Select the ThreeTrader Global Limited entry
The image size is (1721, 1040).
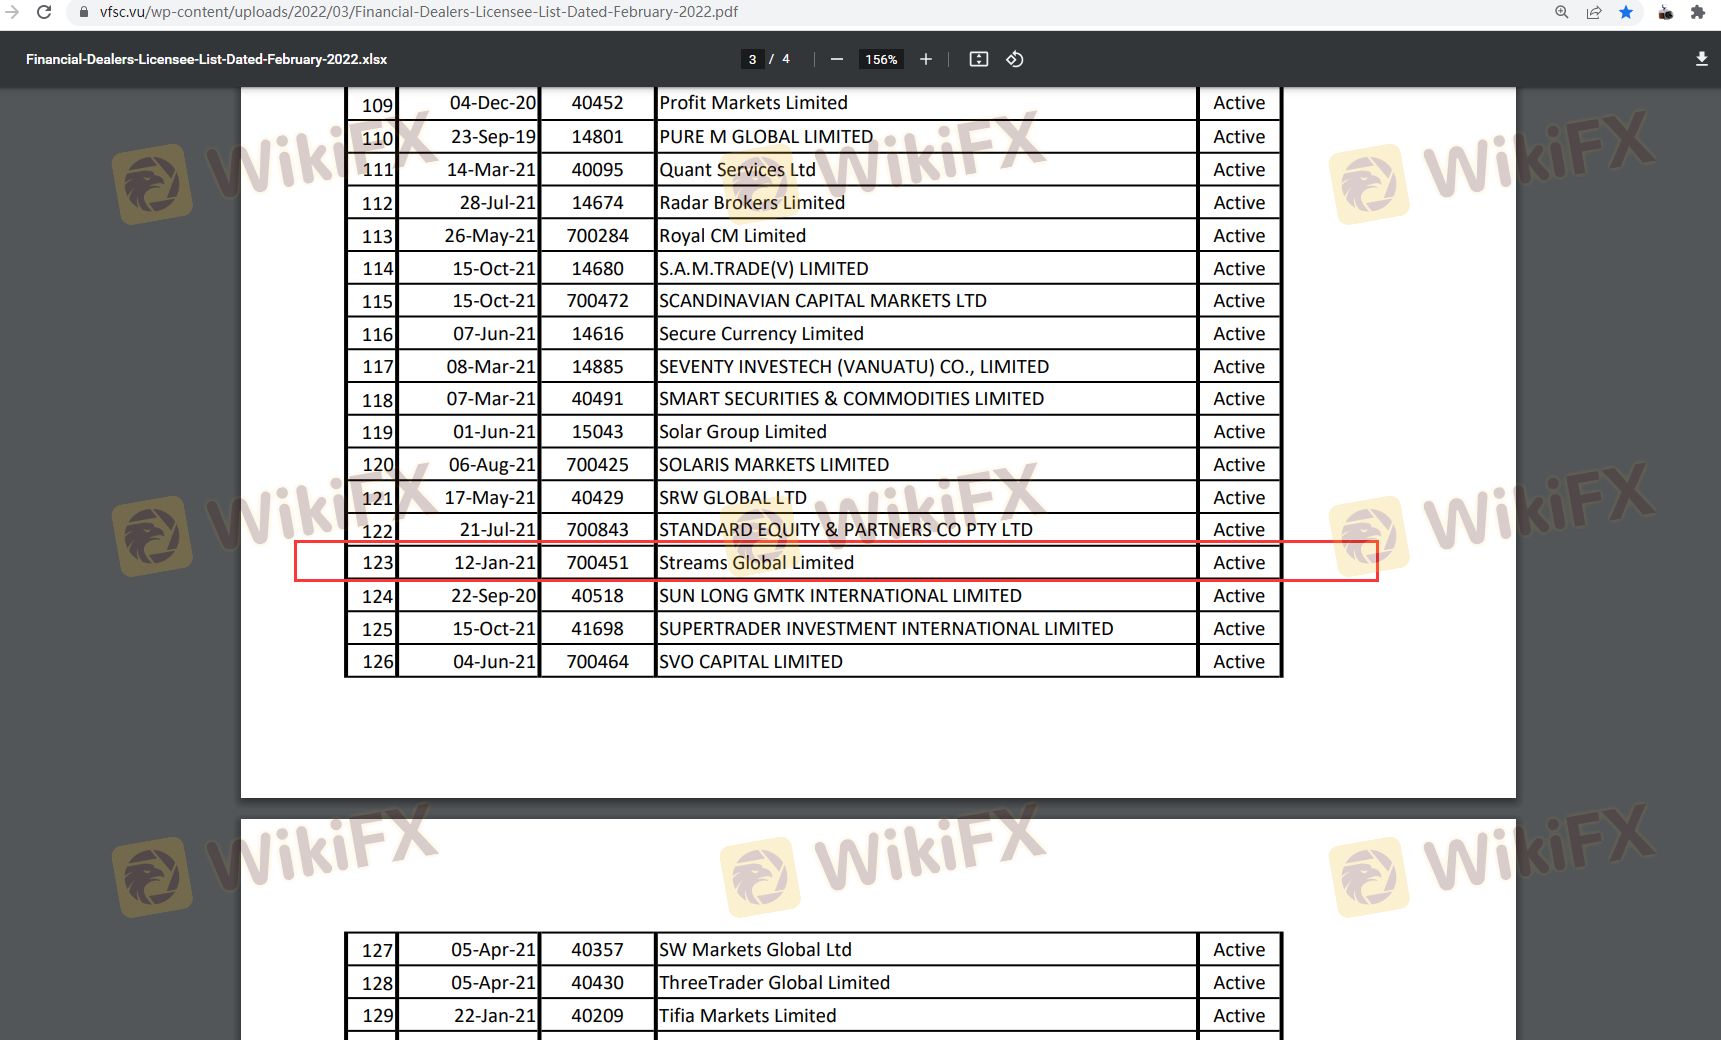(774, 983)
